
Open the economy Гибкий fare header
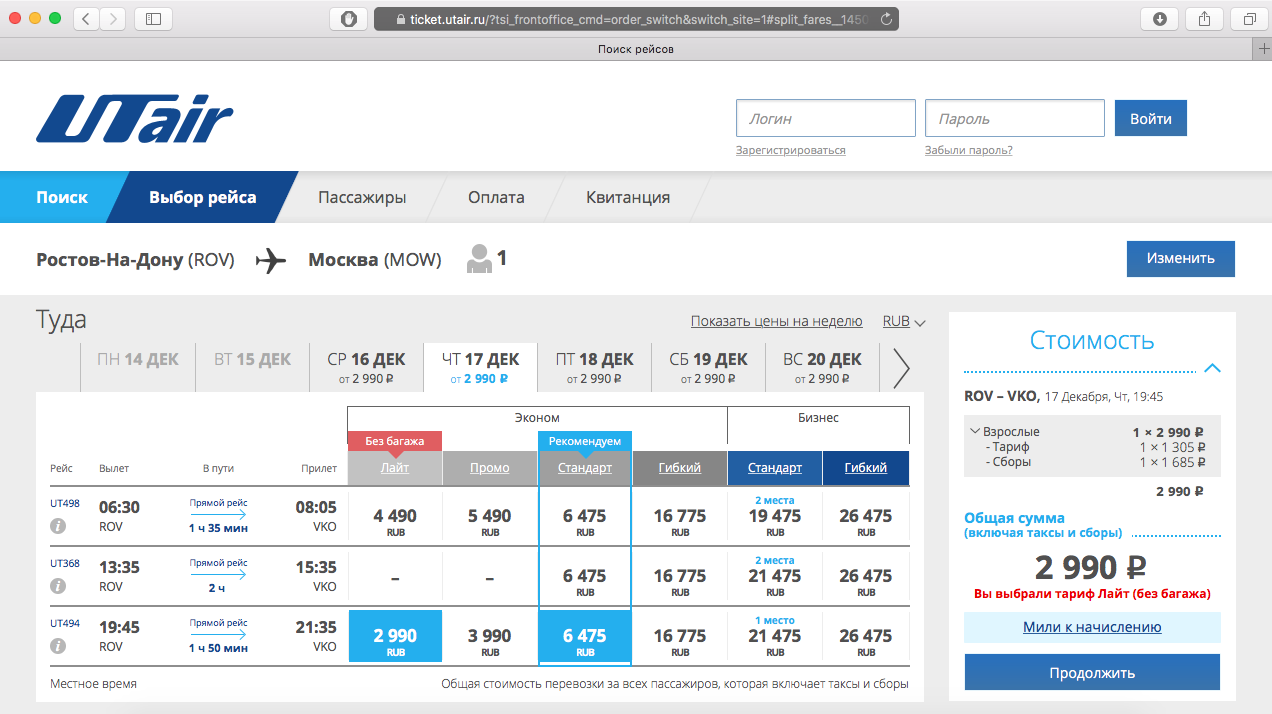[x=680, y=468]
